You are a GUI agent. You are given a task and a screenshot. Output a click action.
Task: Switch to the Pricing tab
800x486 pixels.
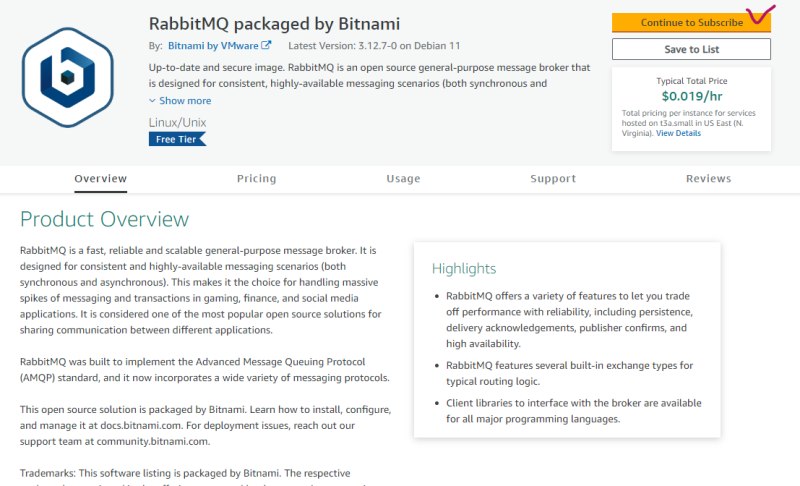(x=256, y=179)
